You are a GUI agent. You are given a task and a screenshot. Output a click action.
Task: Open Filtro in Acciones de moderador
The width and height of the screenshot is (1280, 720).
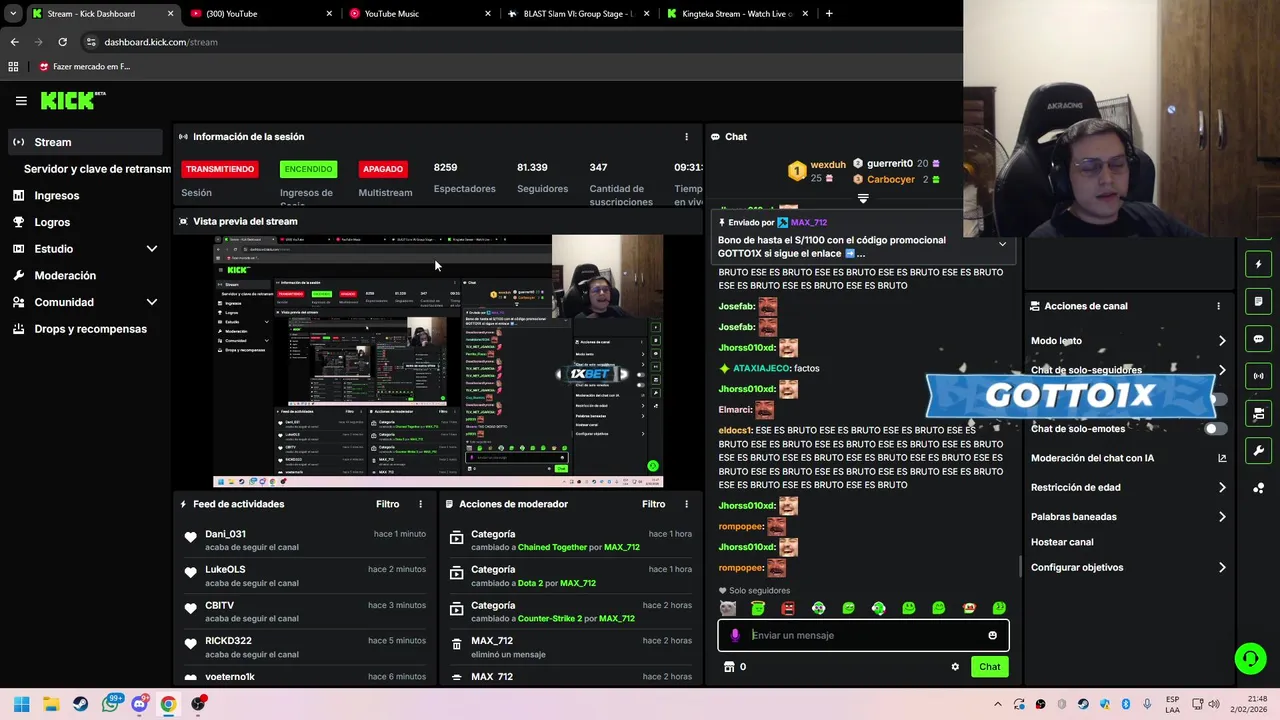pos(653,504)
